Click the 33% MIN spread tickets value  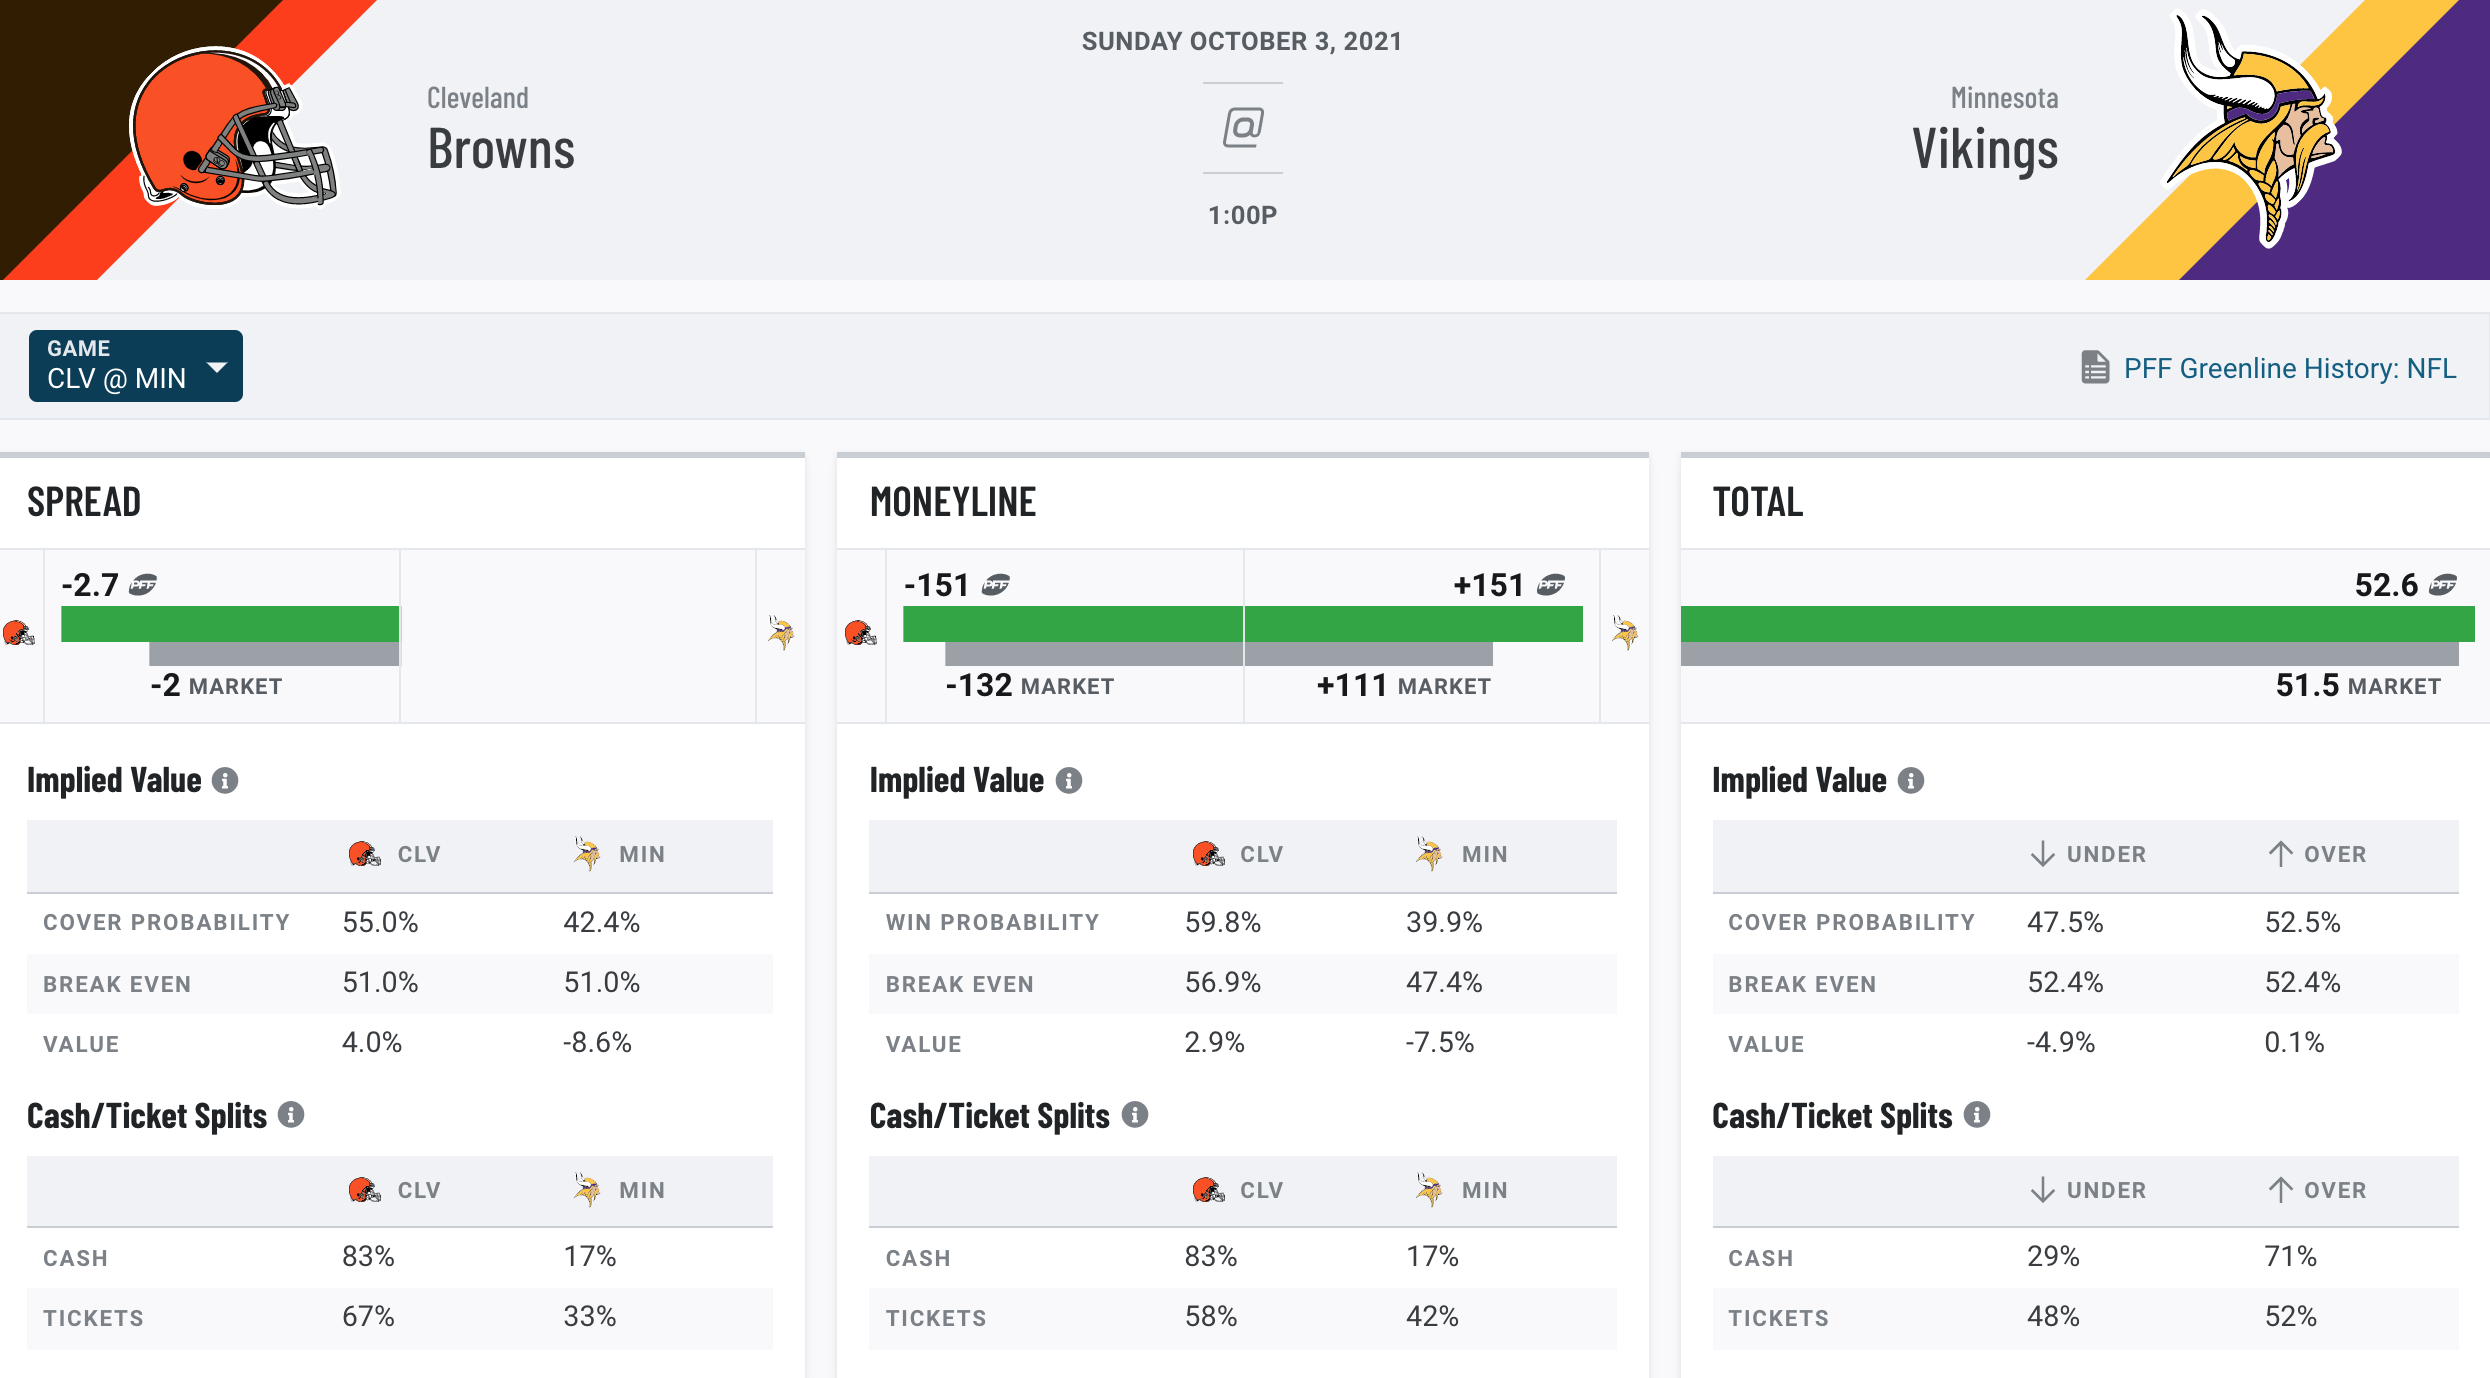590,1316
